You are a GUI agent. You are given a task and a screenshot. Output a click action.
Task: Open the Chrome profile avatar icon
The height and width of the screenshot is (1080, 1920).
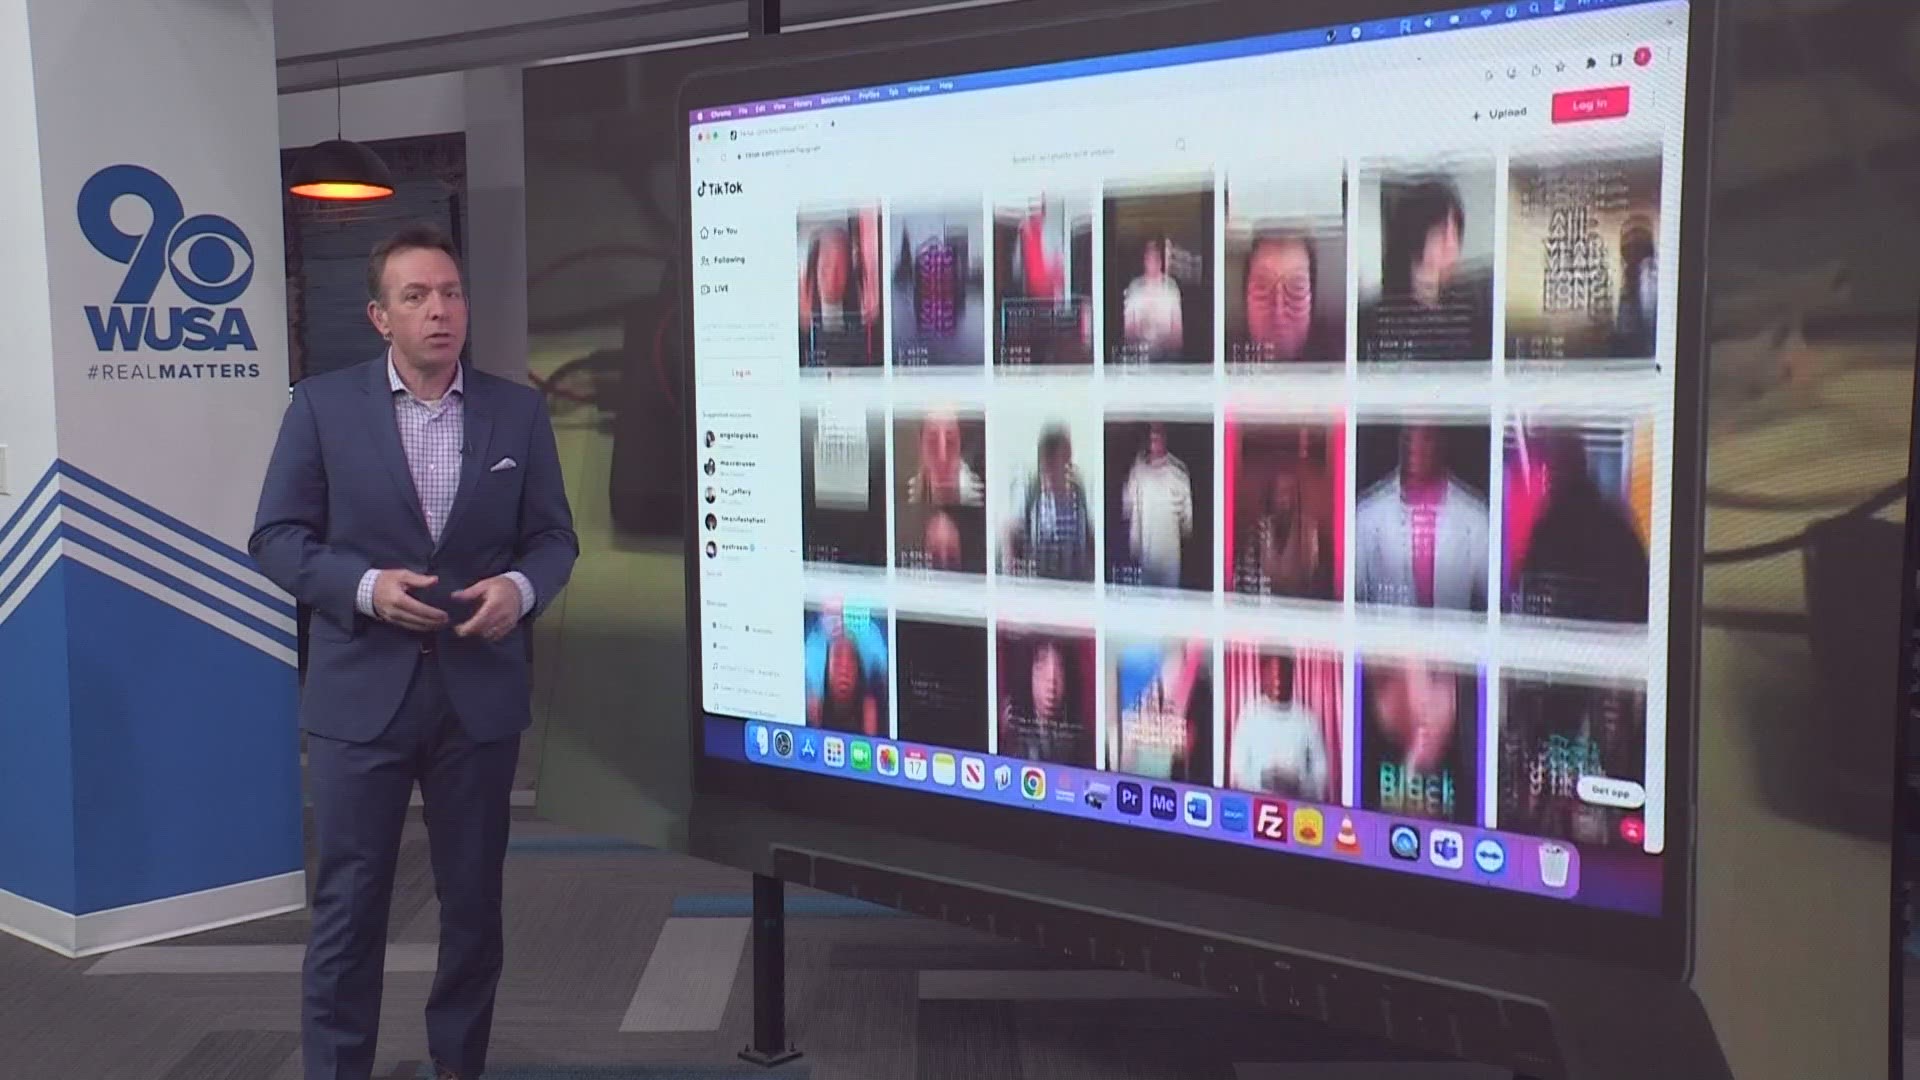tap(1641, 57)
